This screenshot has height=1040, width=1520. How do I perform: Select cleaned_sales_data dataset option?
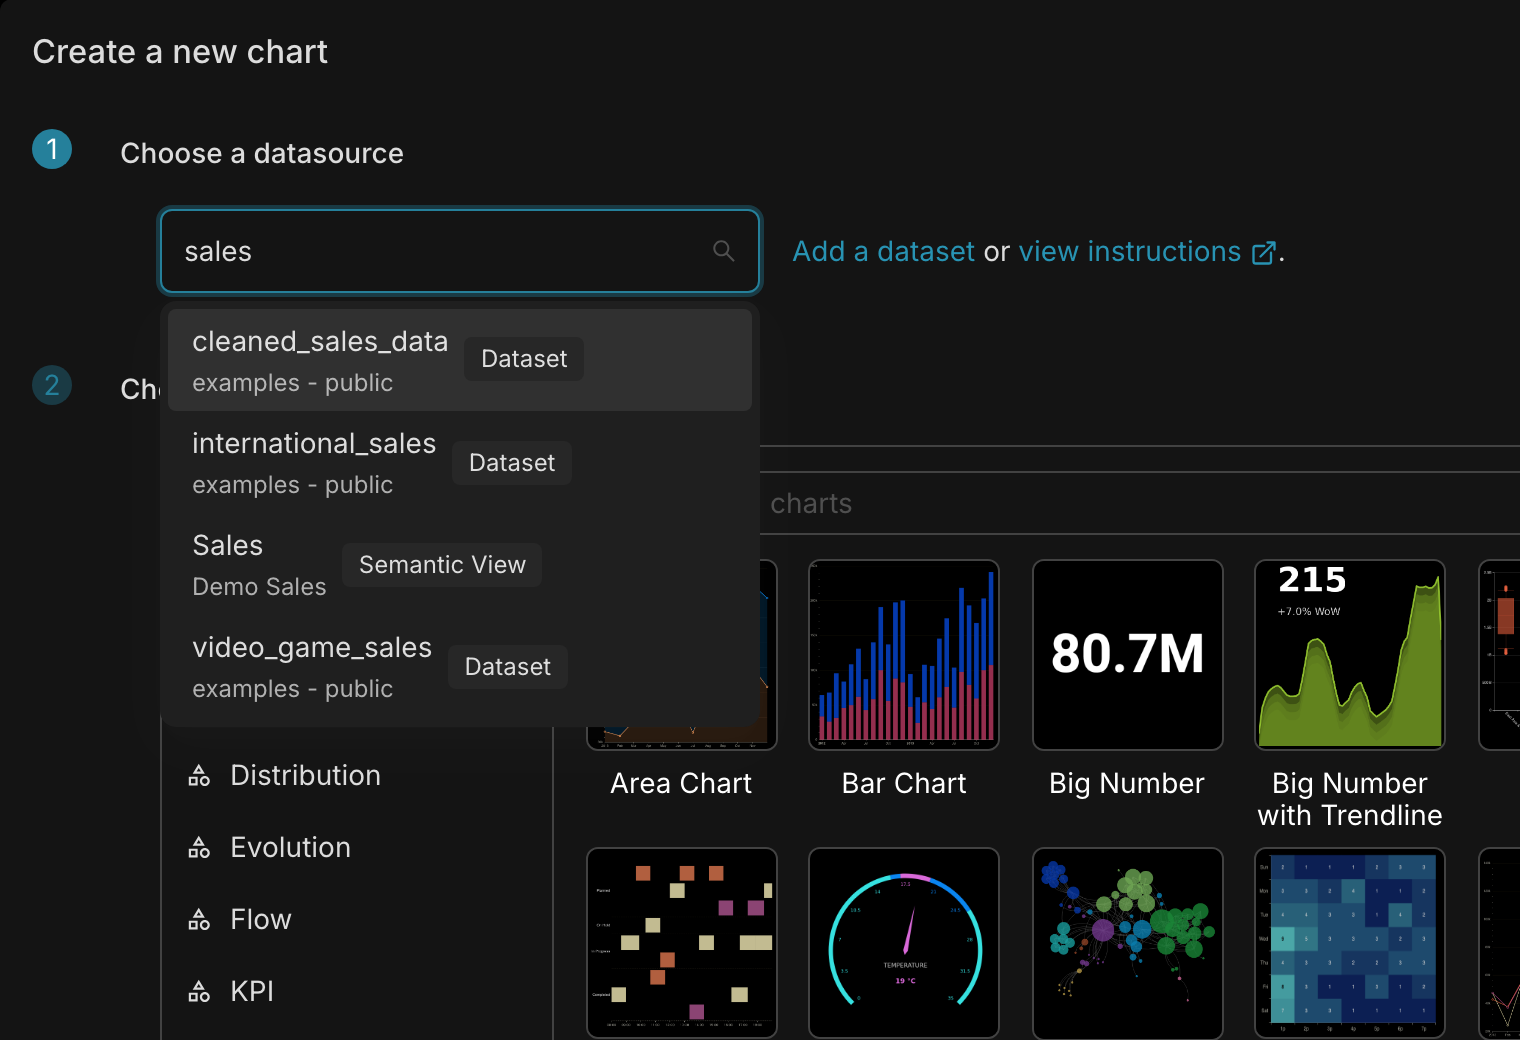click(x=460, y=360)
